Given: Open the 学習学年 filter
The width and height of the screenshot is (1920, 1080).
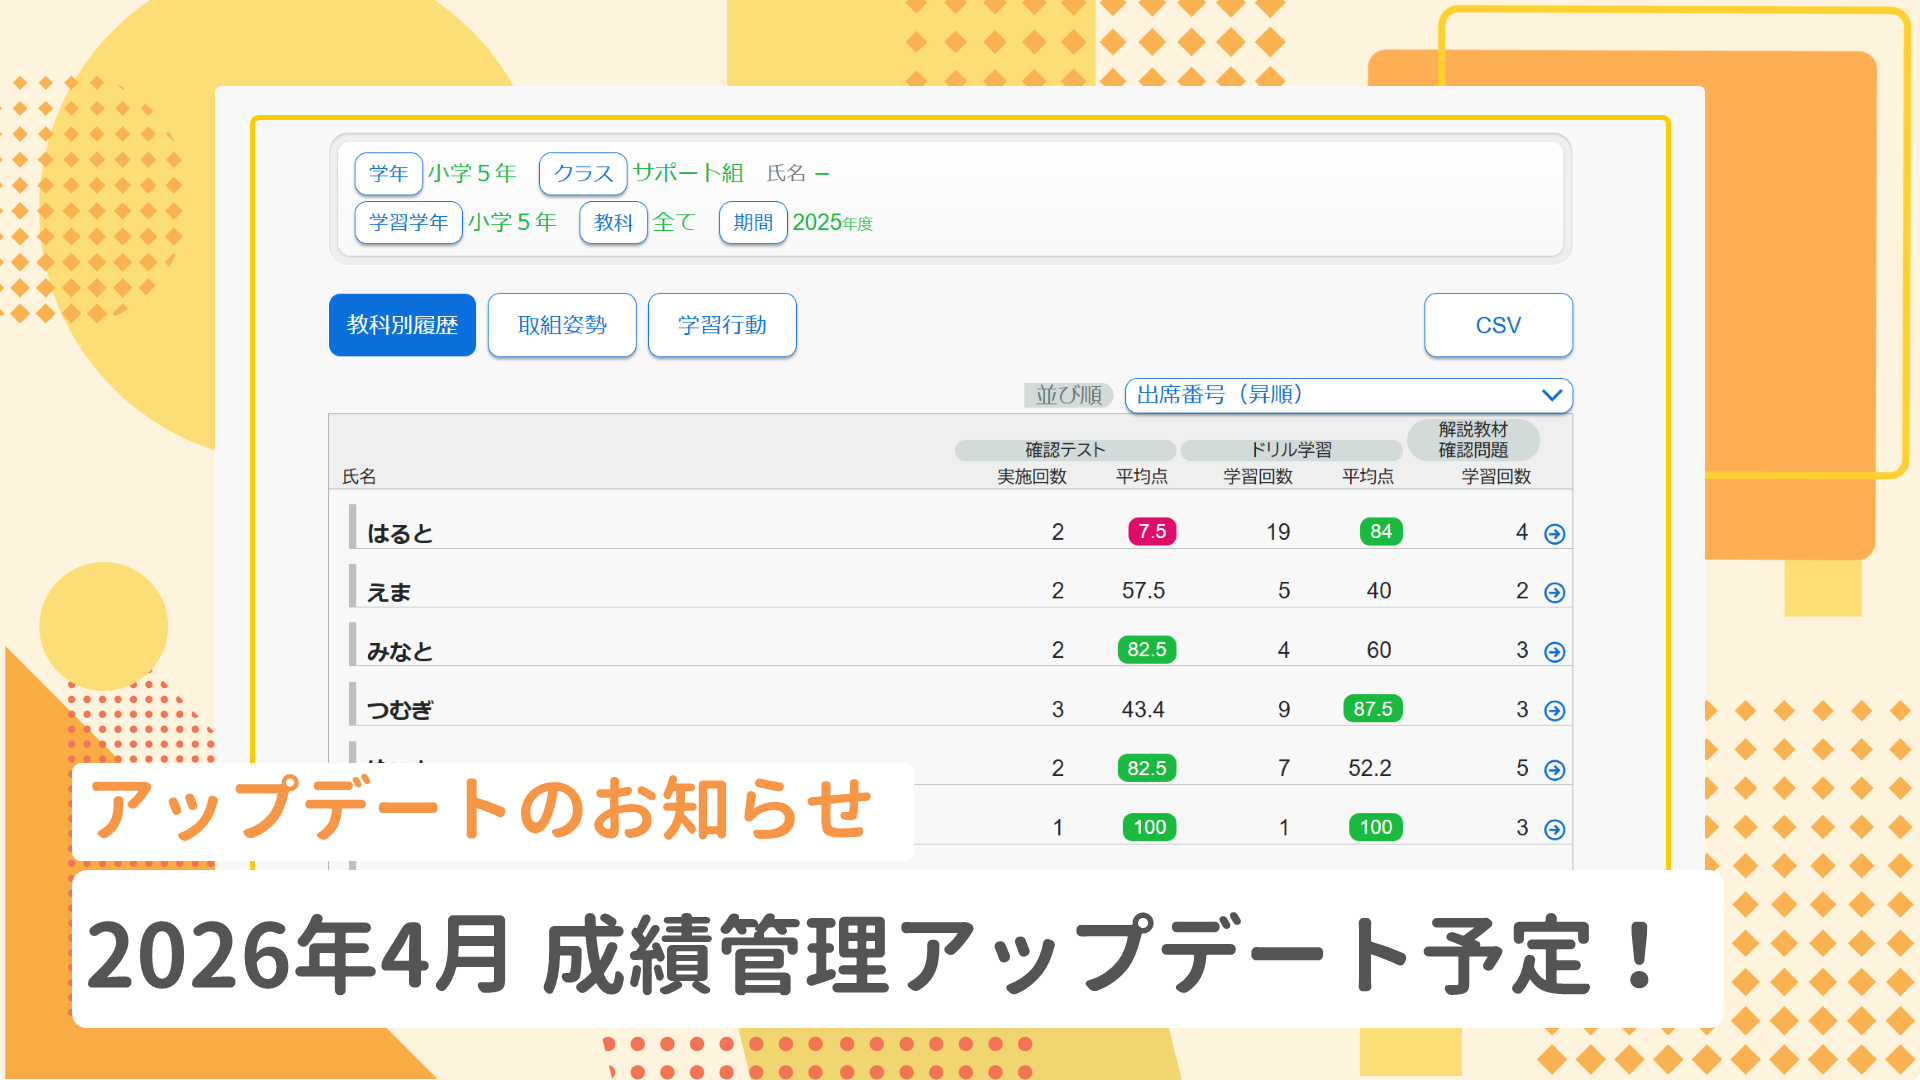Looking at the screenshot, I should pyautogui.click(x=408, y=222).
